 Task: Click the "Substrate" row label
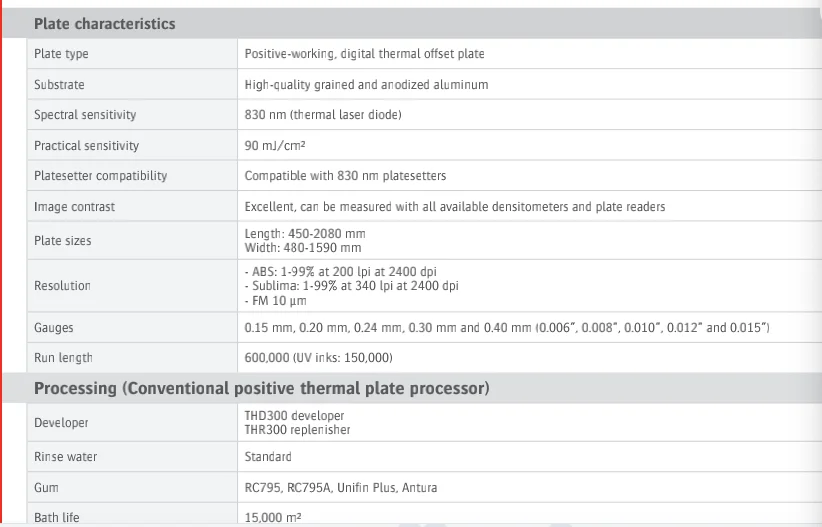pyautogui.click(x=59, y=85)
